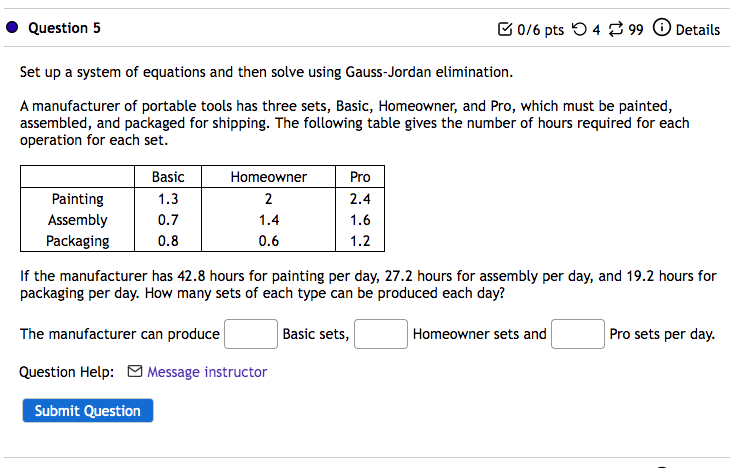Click the envelope icon in Question Help
Screen dimensions: 738x468
point(135,372)
